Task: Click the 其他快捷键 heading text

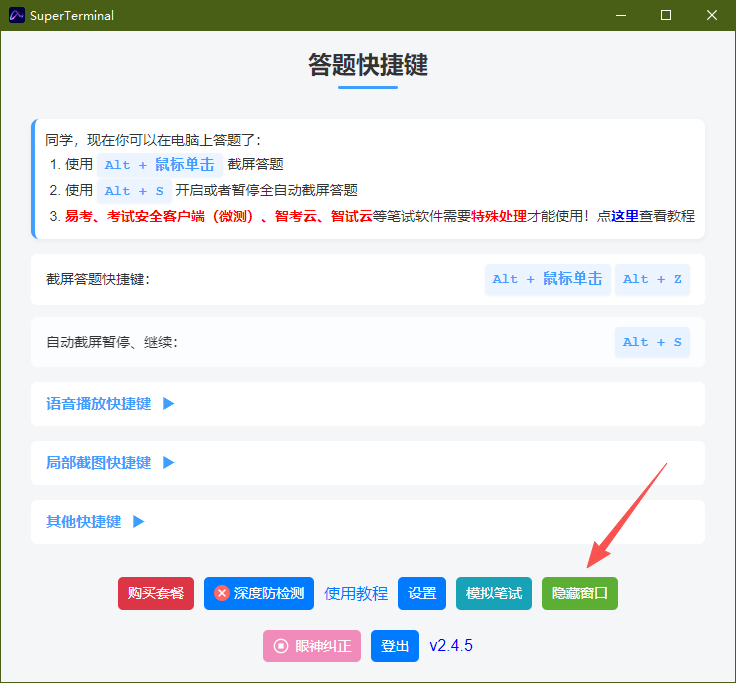Action: (84, 522)
